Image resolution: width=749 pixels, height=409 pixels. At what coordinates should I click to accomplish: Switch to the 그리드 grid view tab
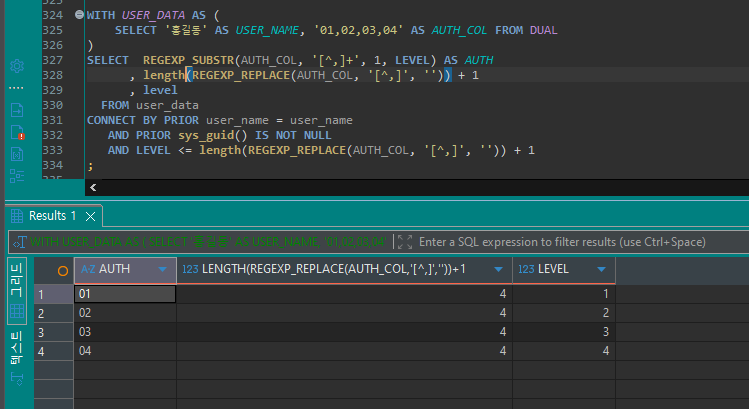(17, 291)
